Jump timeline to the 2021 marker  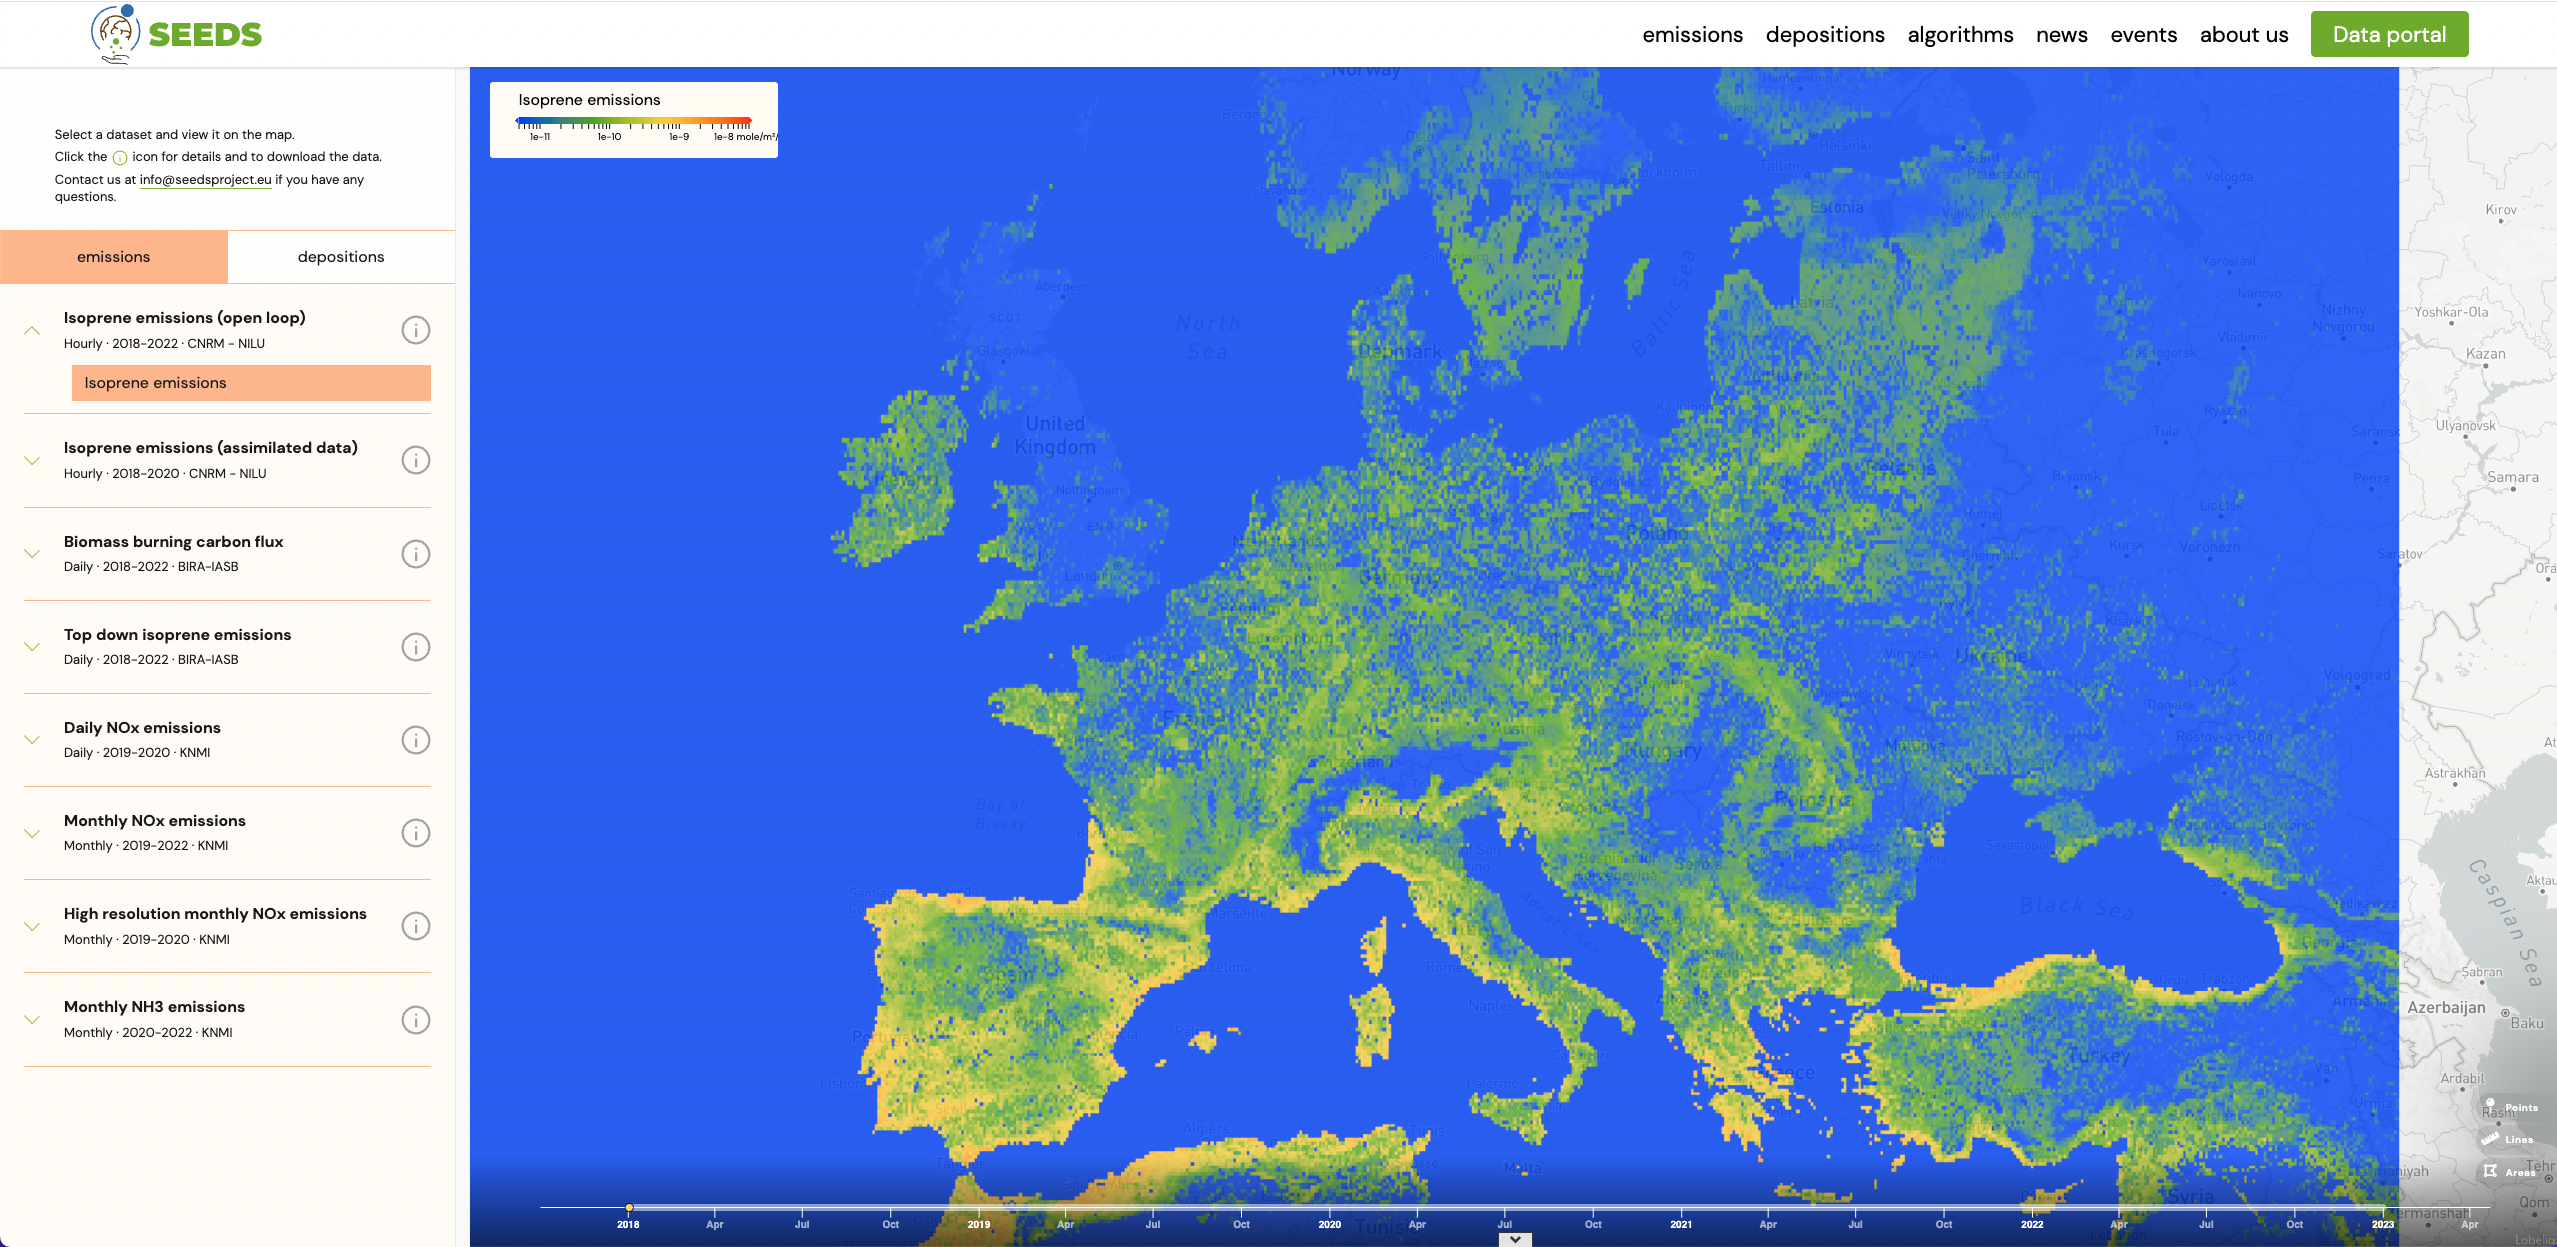coord(1681,1224)
